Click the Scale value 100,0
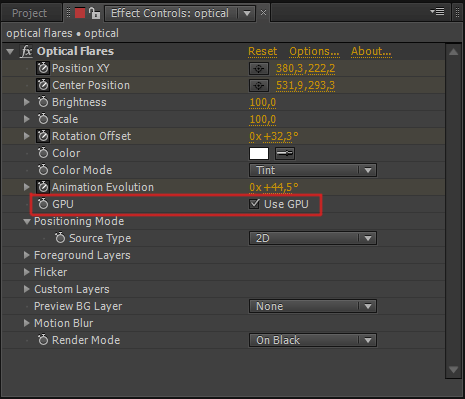Image resolution: width=465 pixels, height=399 pixels. [263, 120]
